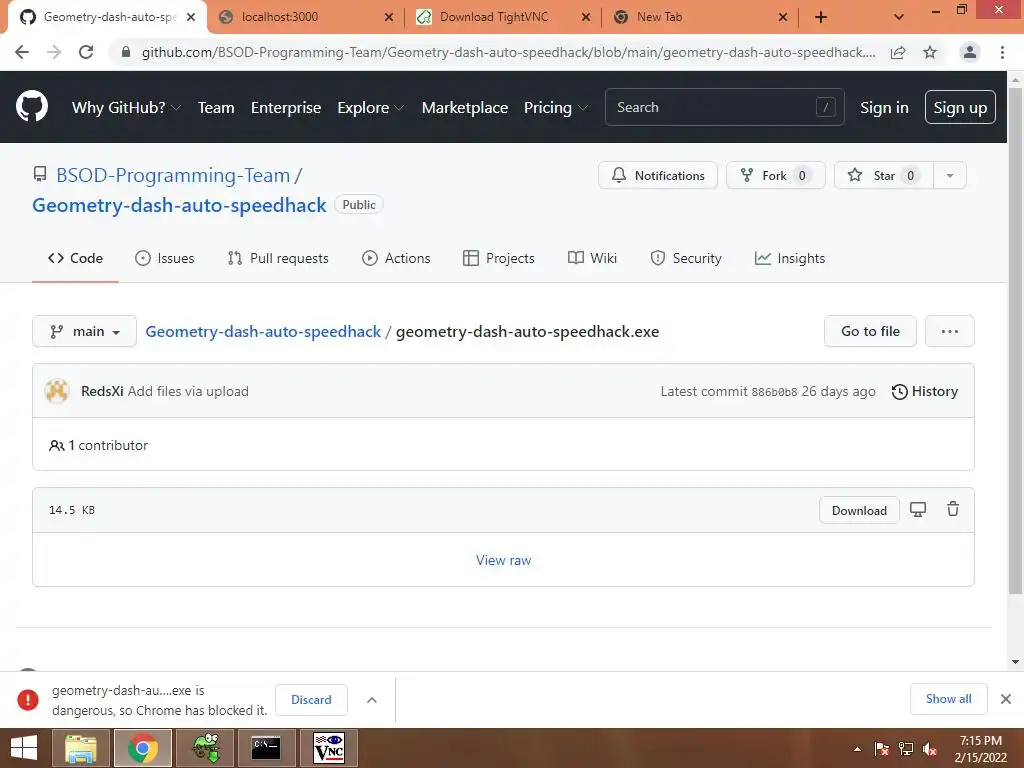Open the Issues tab
1024x768 pixels.
pos(165,258)
